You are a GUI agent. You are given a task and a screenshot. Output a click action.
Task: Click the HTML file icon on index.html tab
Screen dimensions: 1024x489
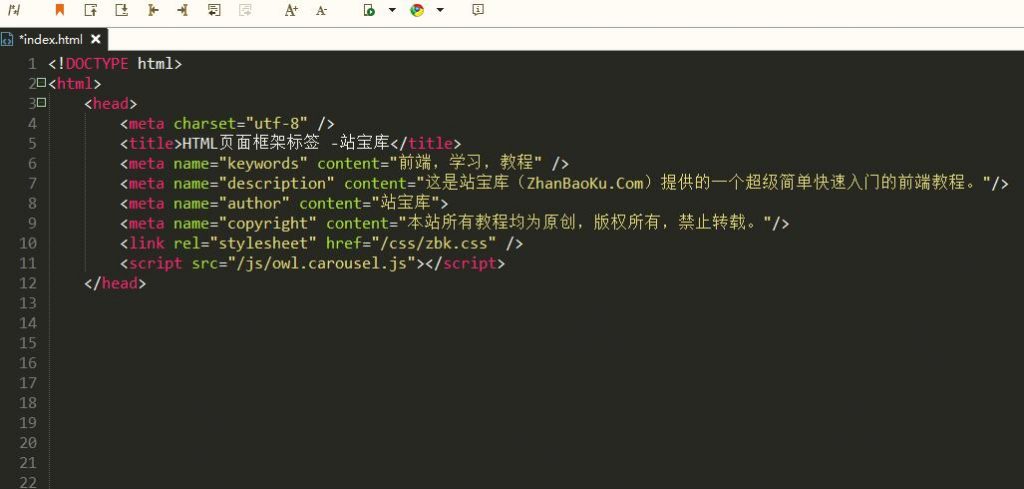pos(7,39)
